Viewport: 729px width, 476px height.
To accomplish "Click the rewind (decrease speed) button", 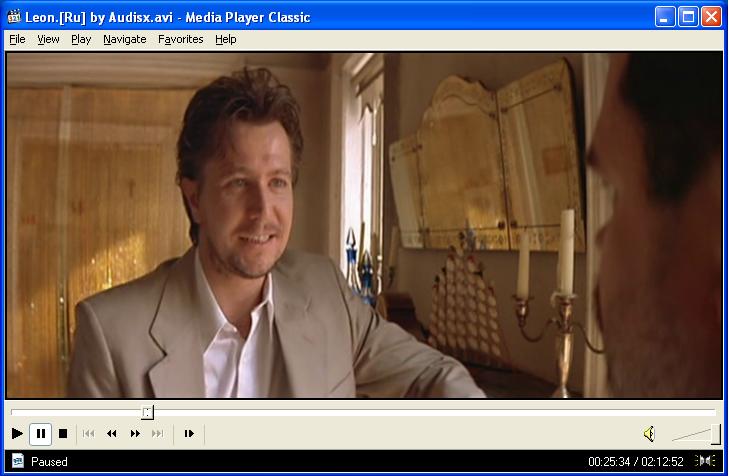I will tap(112, 434).
